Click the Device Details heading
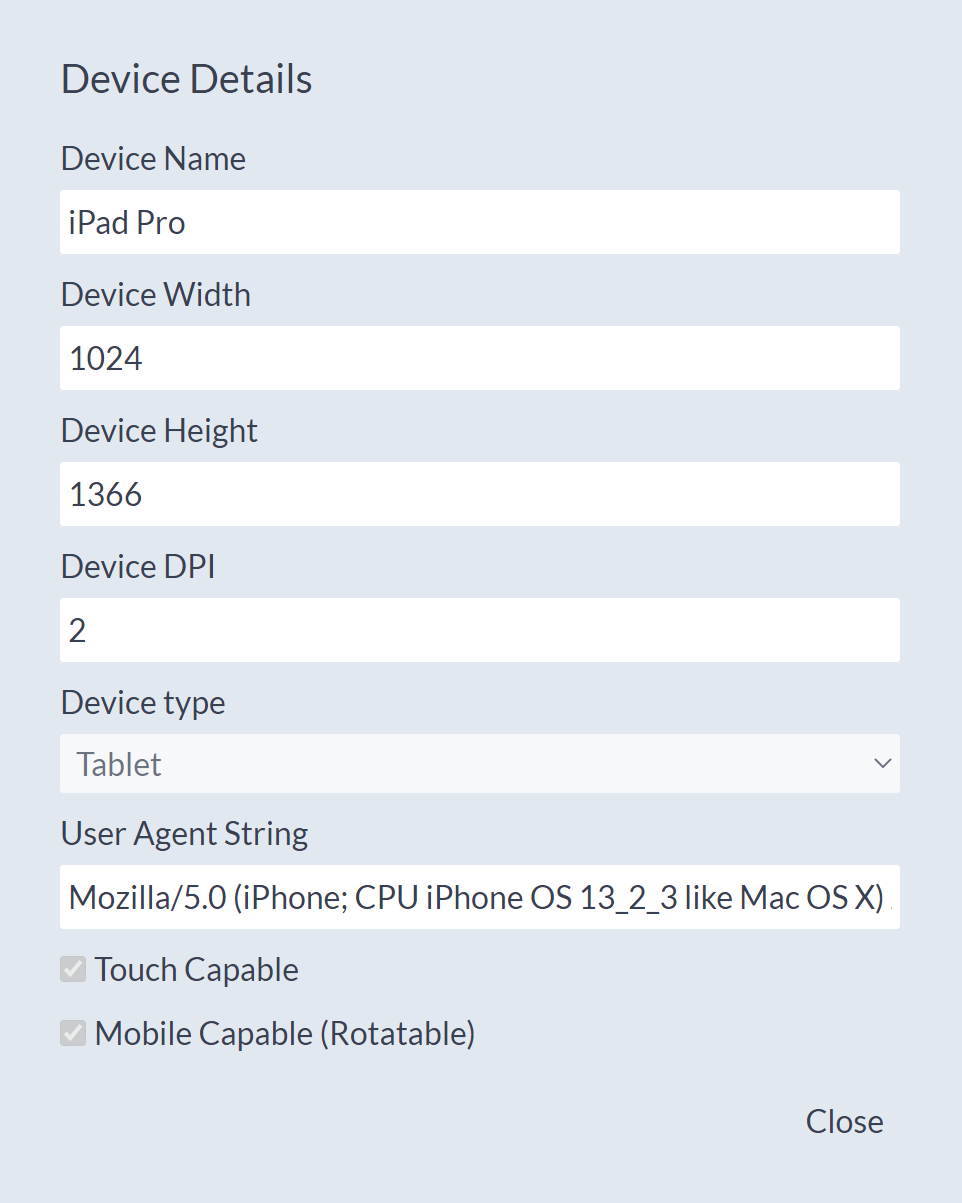This screenshot has height=1203, width=962. pyautogui.click(x=187, y=80)
